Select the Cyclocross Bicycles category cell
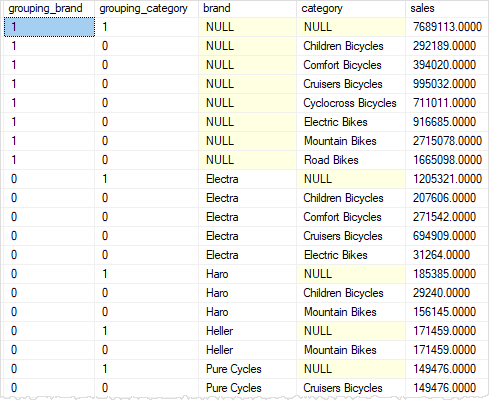The width and height of the screenshot is (489, 400). 351,103
